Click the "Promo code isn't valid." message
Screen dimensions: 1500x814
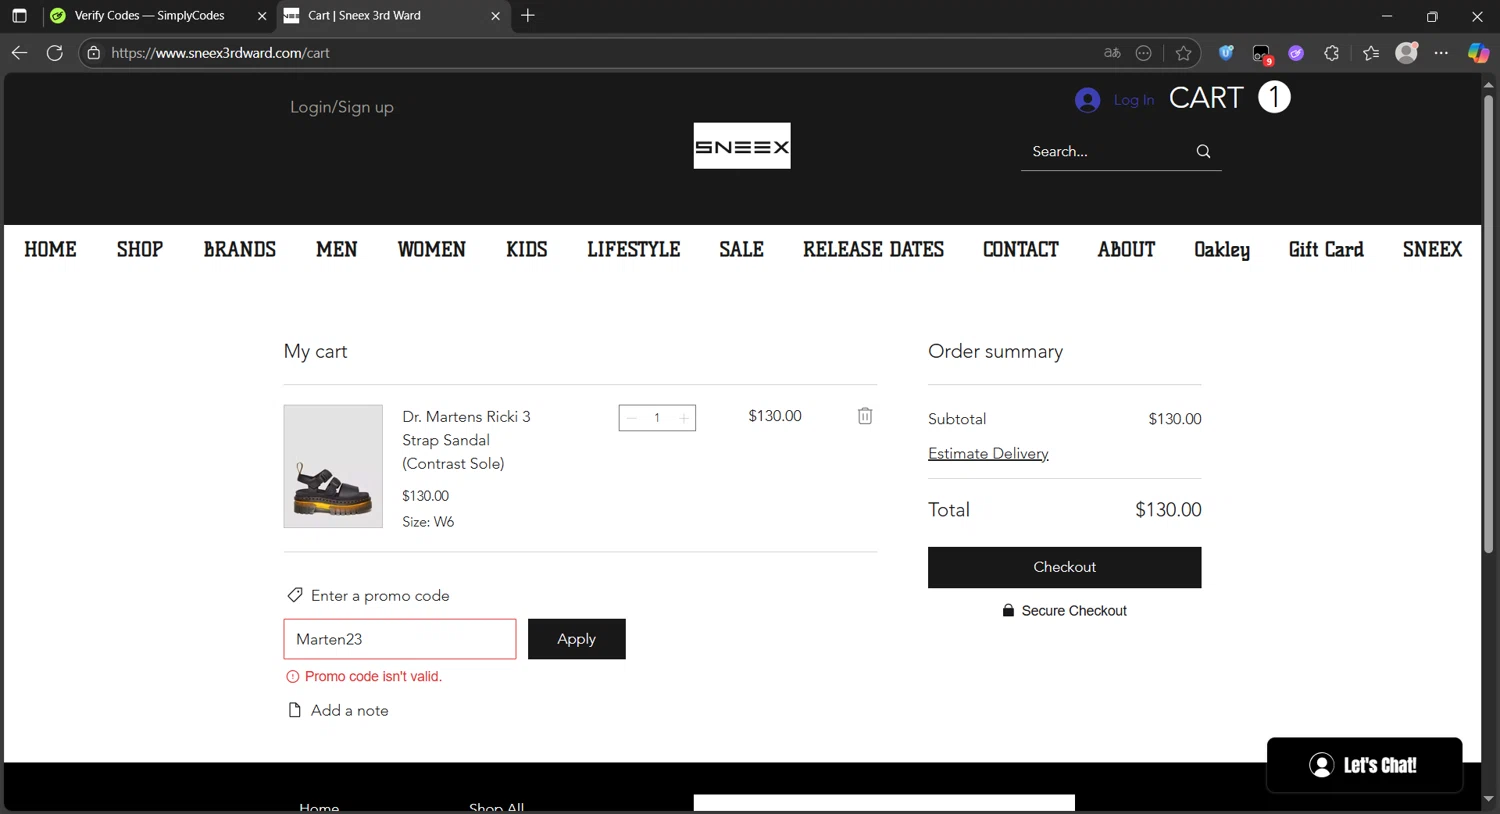pyautogui.click(x=373, y=677)
